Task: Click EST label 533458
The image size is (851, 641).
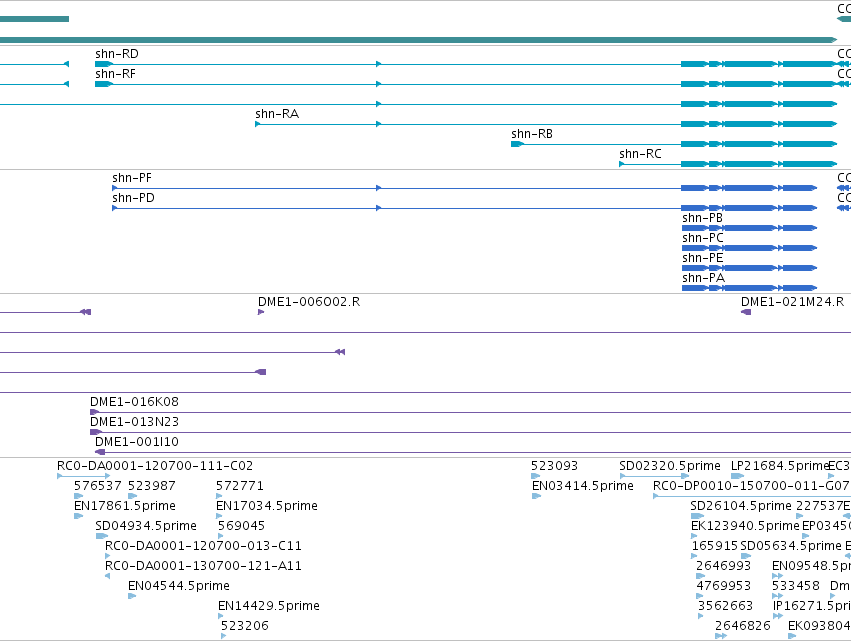Action: click(796, 586)
